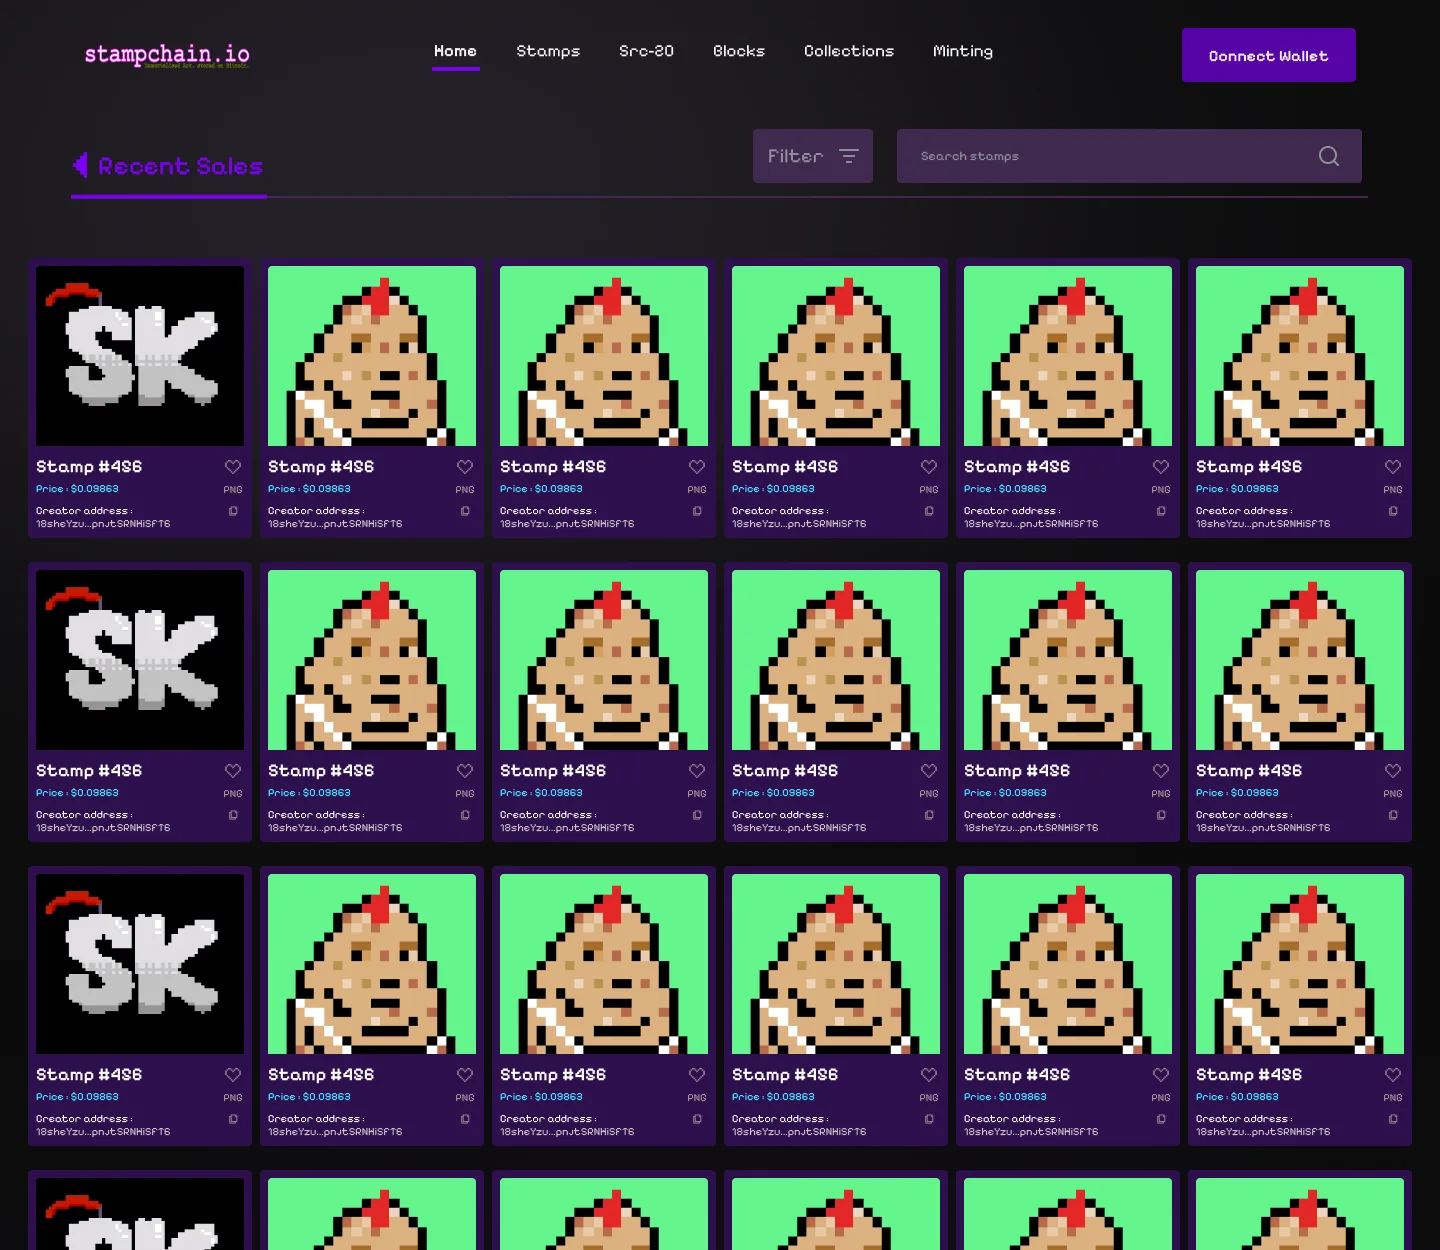Click the stampchain.io logo
The height and width of the screenshot is (1250, 1440).
click(167, 54)
